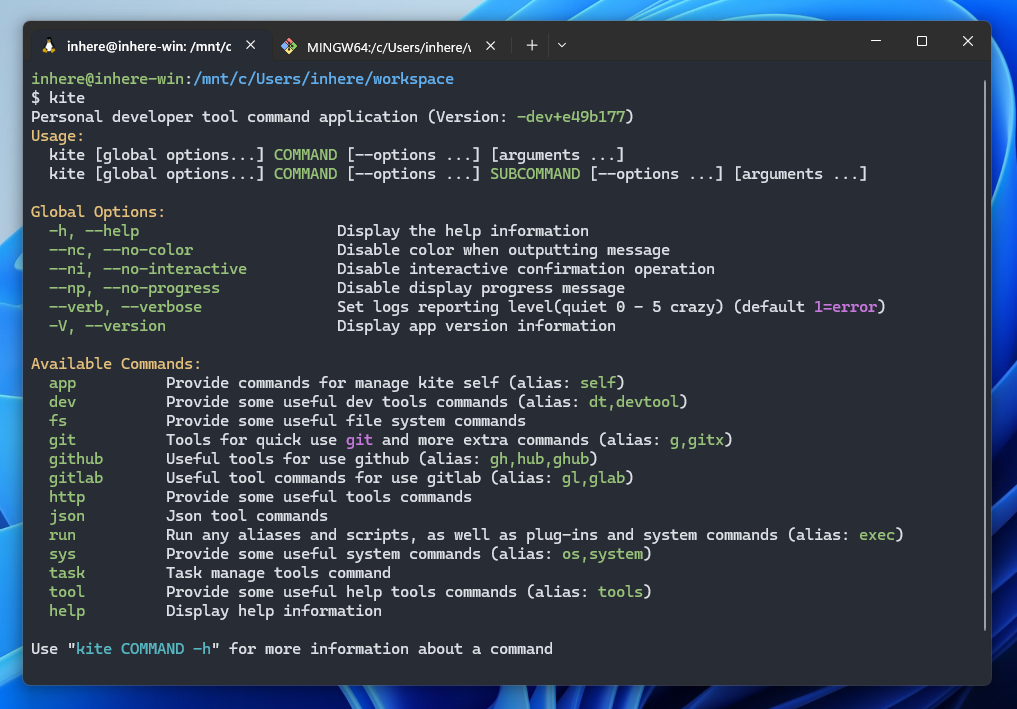Click the 'git' command name in list

pyautogui.click(x=62, y=440)
